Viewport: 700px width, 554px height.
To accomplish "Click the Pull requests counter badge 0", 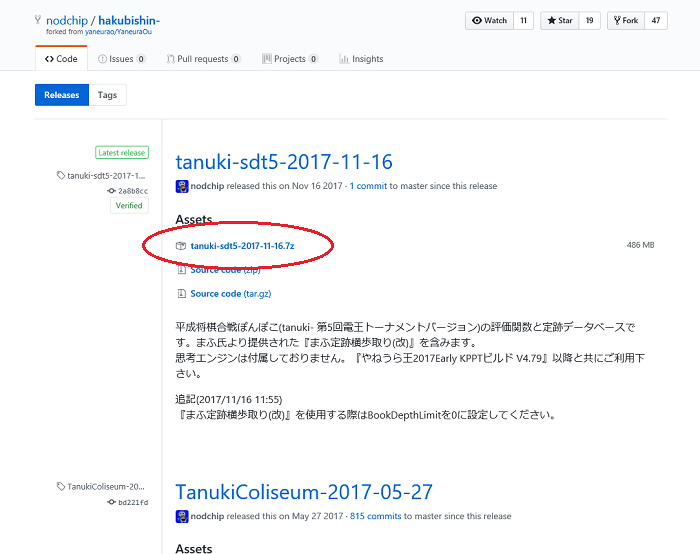I will click(x=236, y=59).
